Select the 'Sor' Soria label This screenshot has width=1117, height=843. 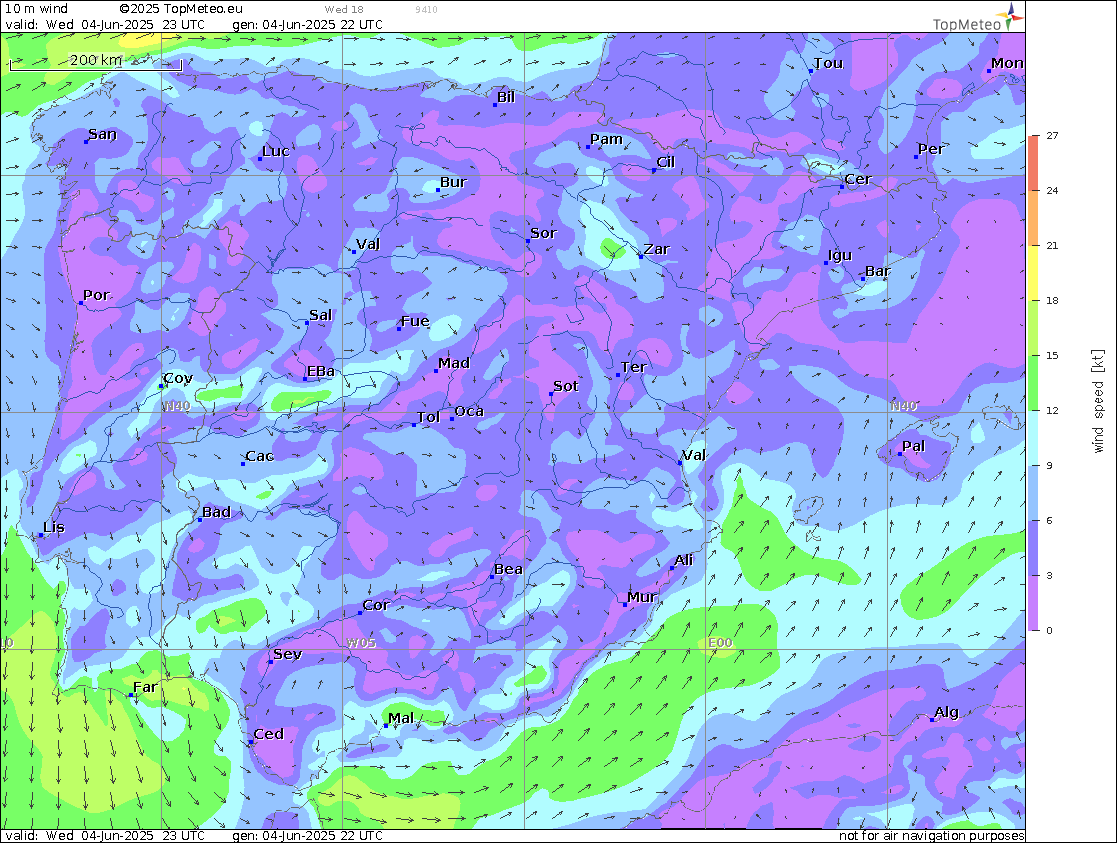pyautogui.click(x=543, y=233)
